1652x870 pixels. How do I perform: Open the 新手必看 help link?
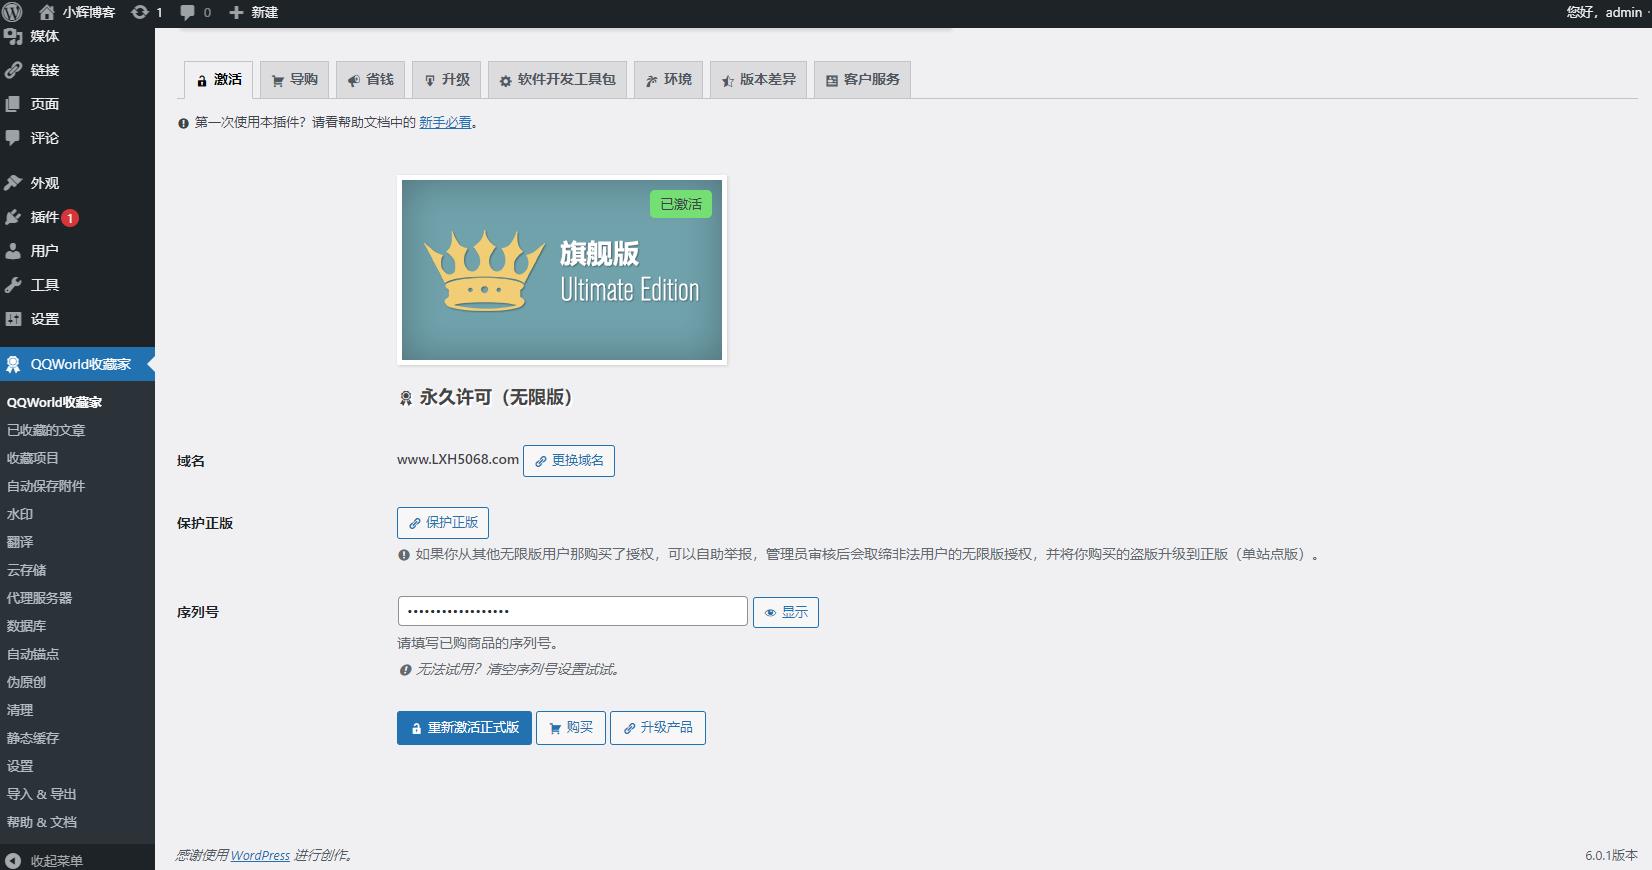[x=445, y=123]
